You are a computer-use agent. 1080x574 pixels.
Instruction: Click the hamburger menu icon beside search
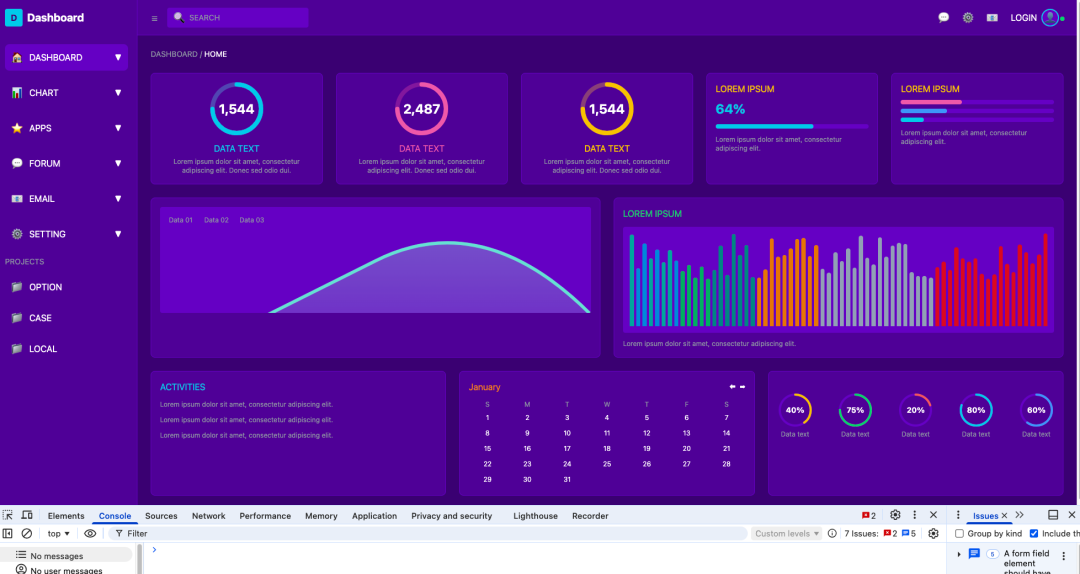coord(154,18)
